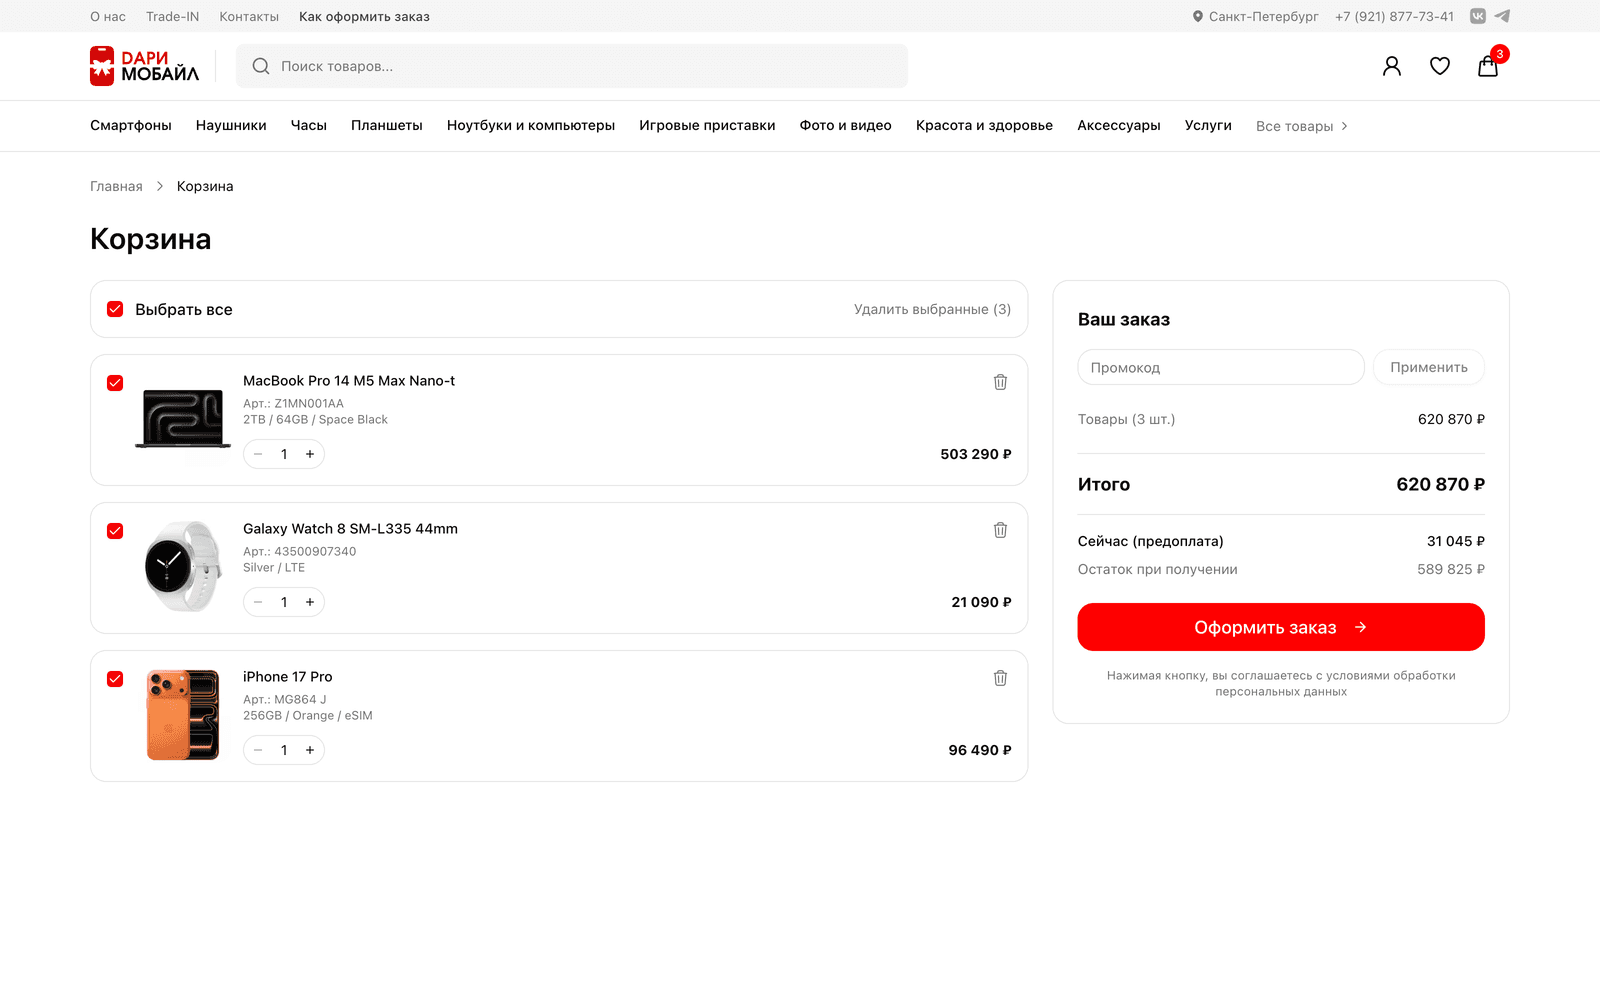
Task: Open the Смартфоны category
Action: point(131,125)
